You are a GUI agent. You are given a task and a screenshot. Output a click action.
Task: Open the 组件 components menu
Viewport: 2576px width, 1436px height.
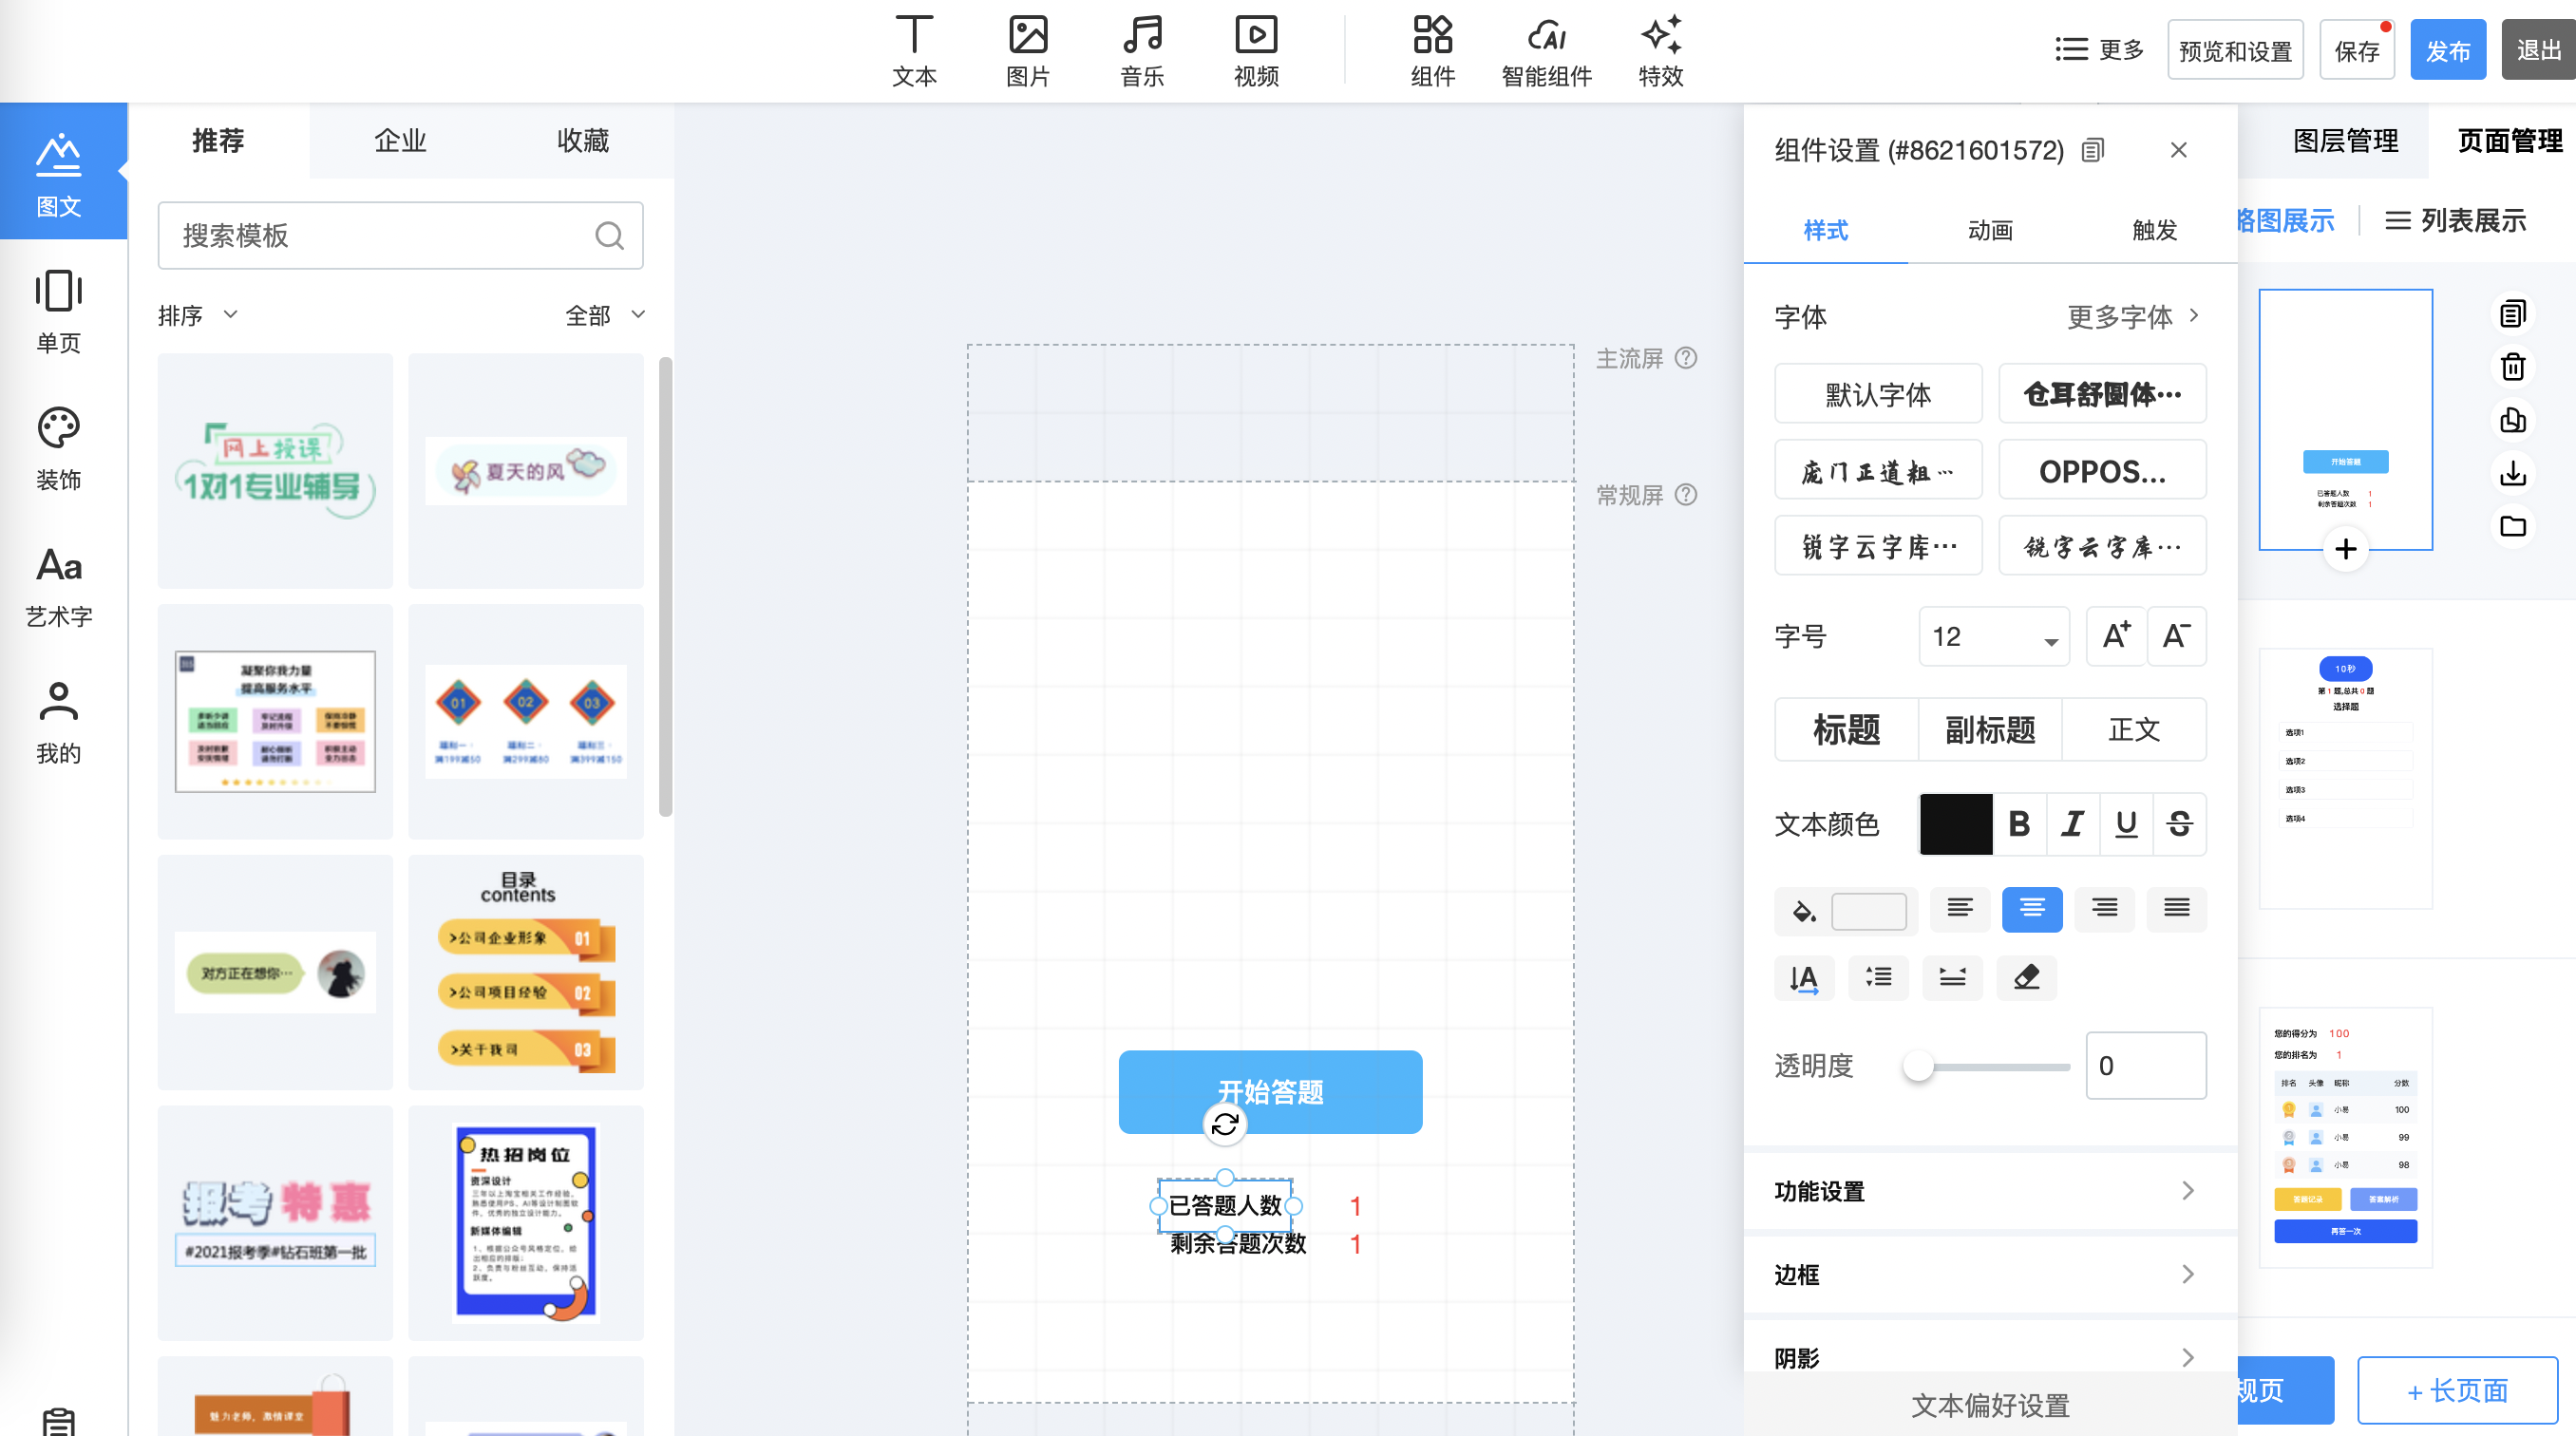pos(1432,51)
